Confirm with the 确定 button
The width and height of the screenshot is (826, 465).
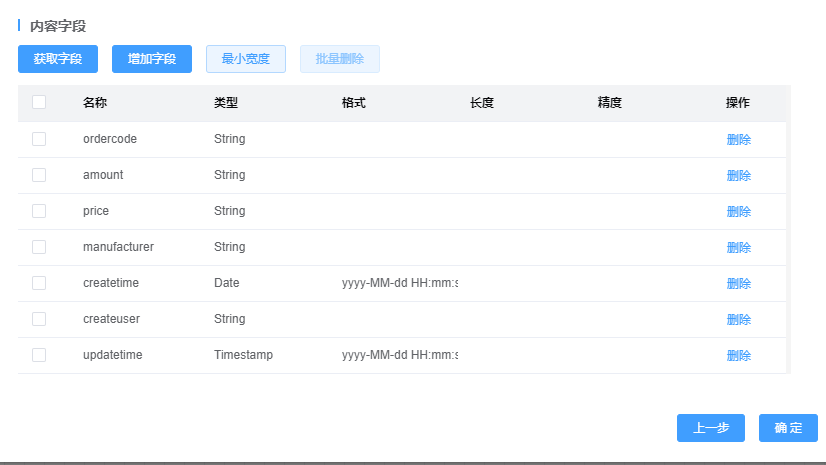coord(788,428)
